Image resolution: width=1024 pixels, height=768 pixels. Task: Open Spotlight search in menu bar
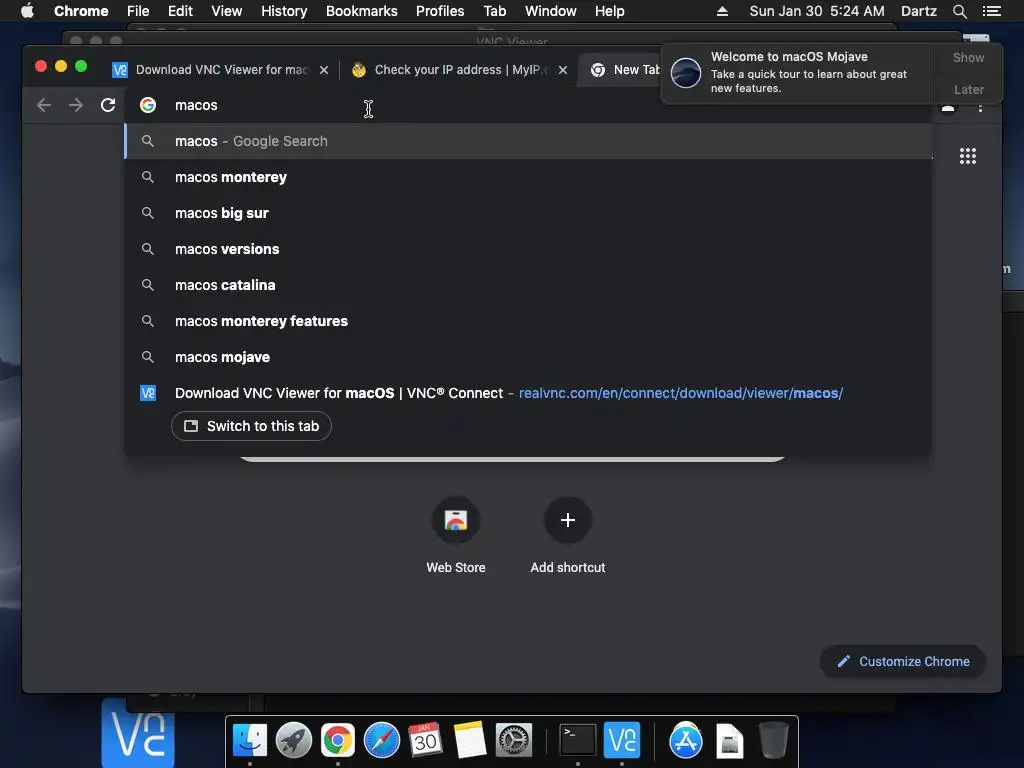959,11
